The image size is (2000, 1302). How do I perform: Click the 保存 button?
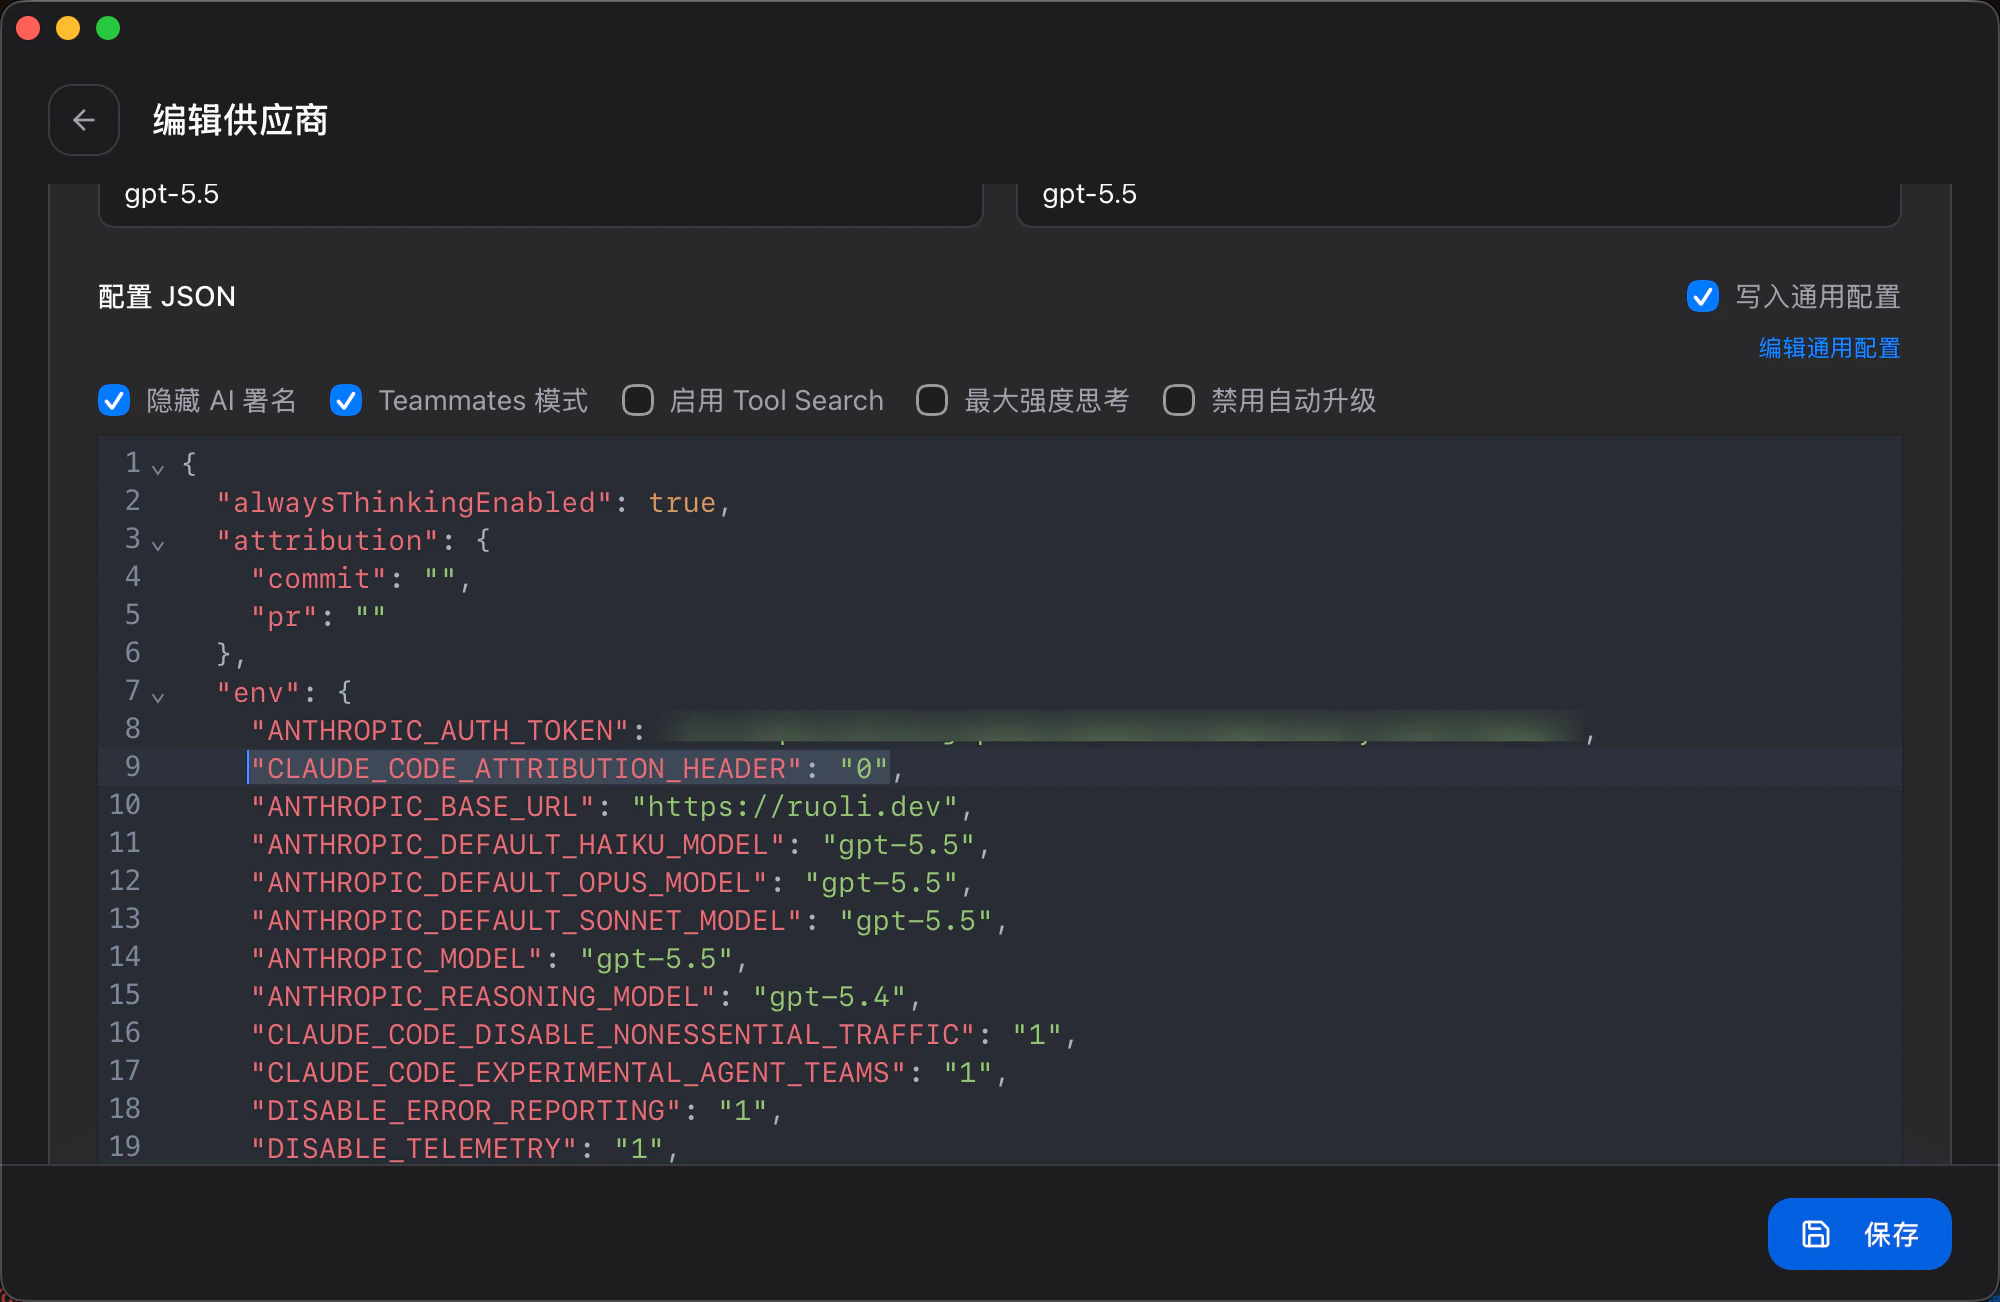1859,1234
